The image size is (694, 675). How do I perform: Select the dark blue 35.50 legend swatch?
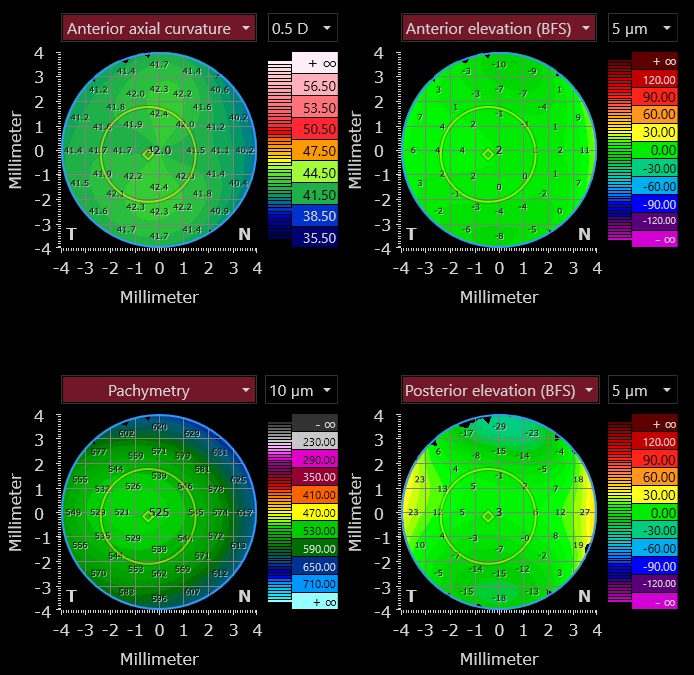tap(316, 238)
